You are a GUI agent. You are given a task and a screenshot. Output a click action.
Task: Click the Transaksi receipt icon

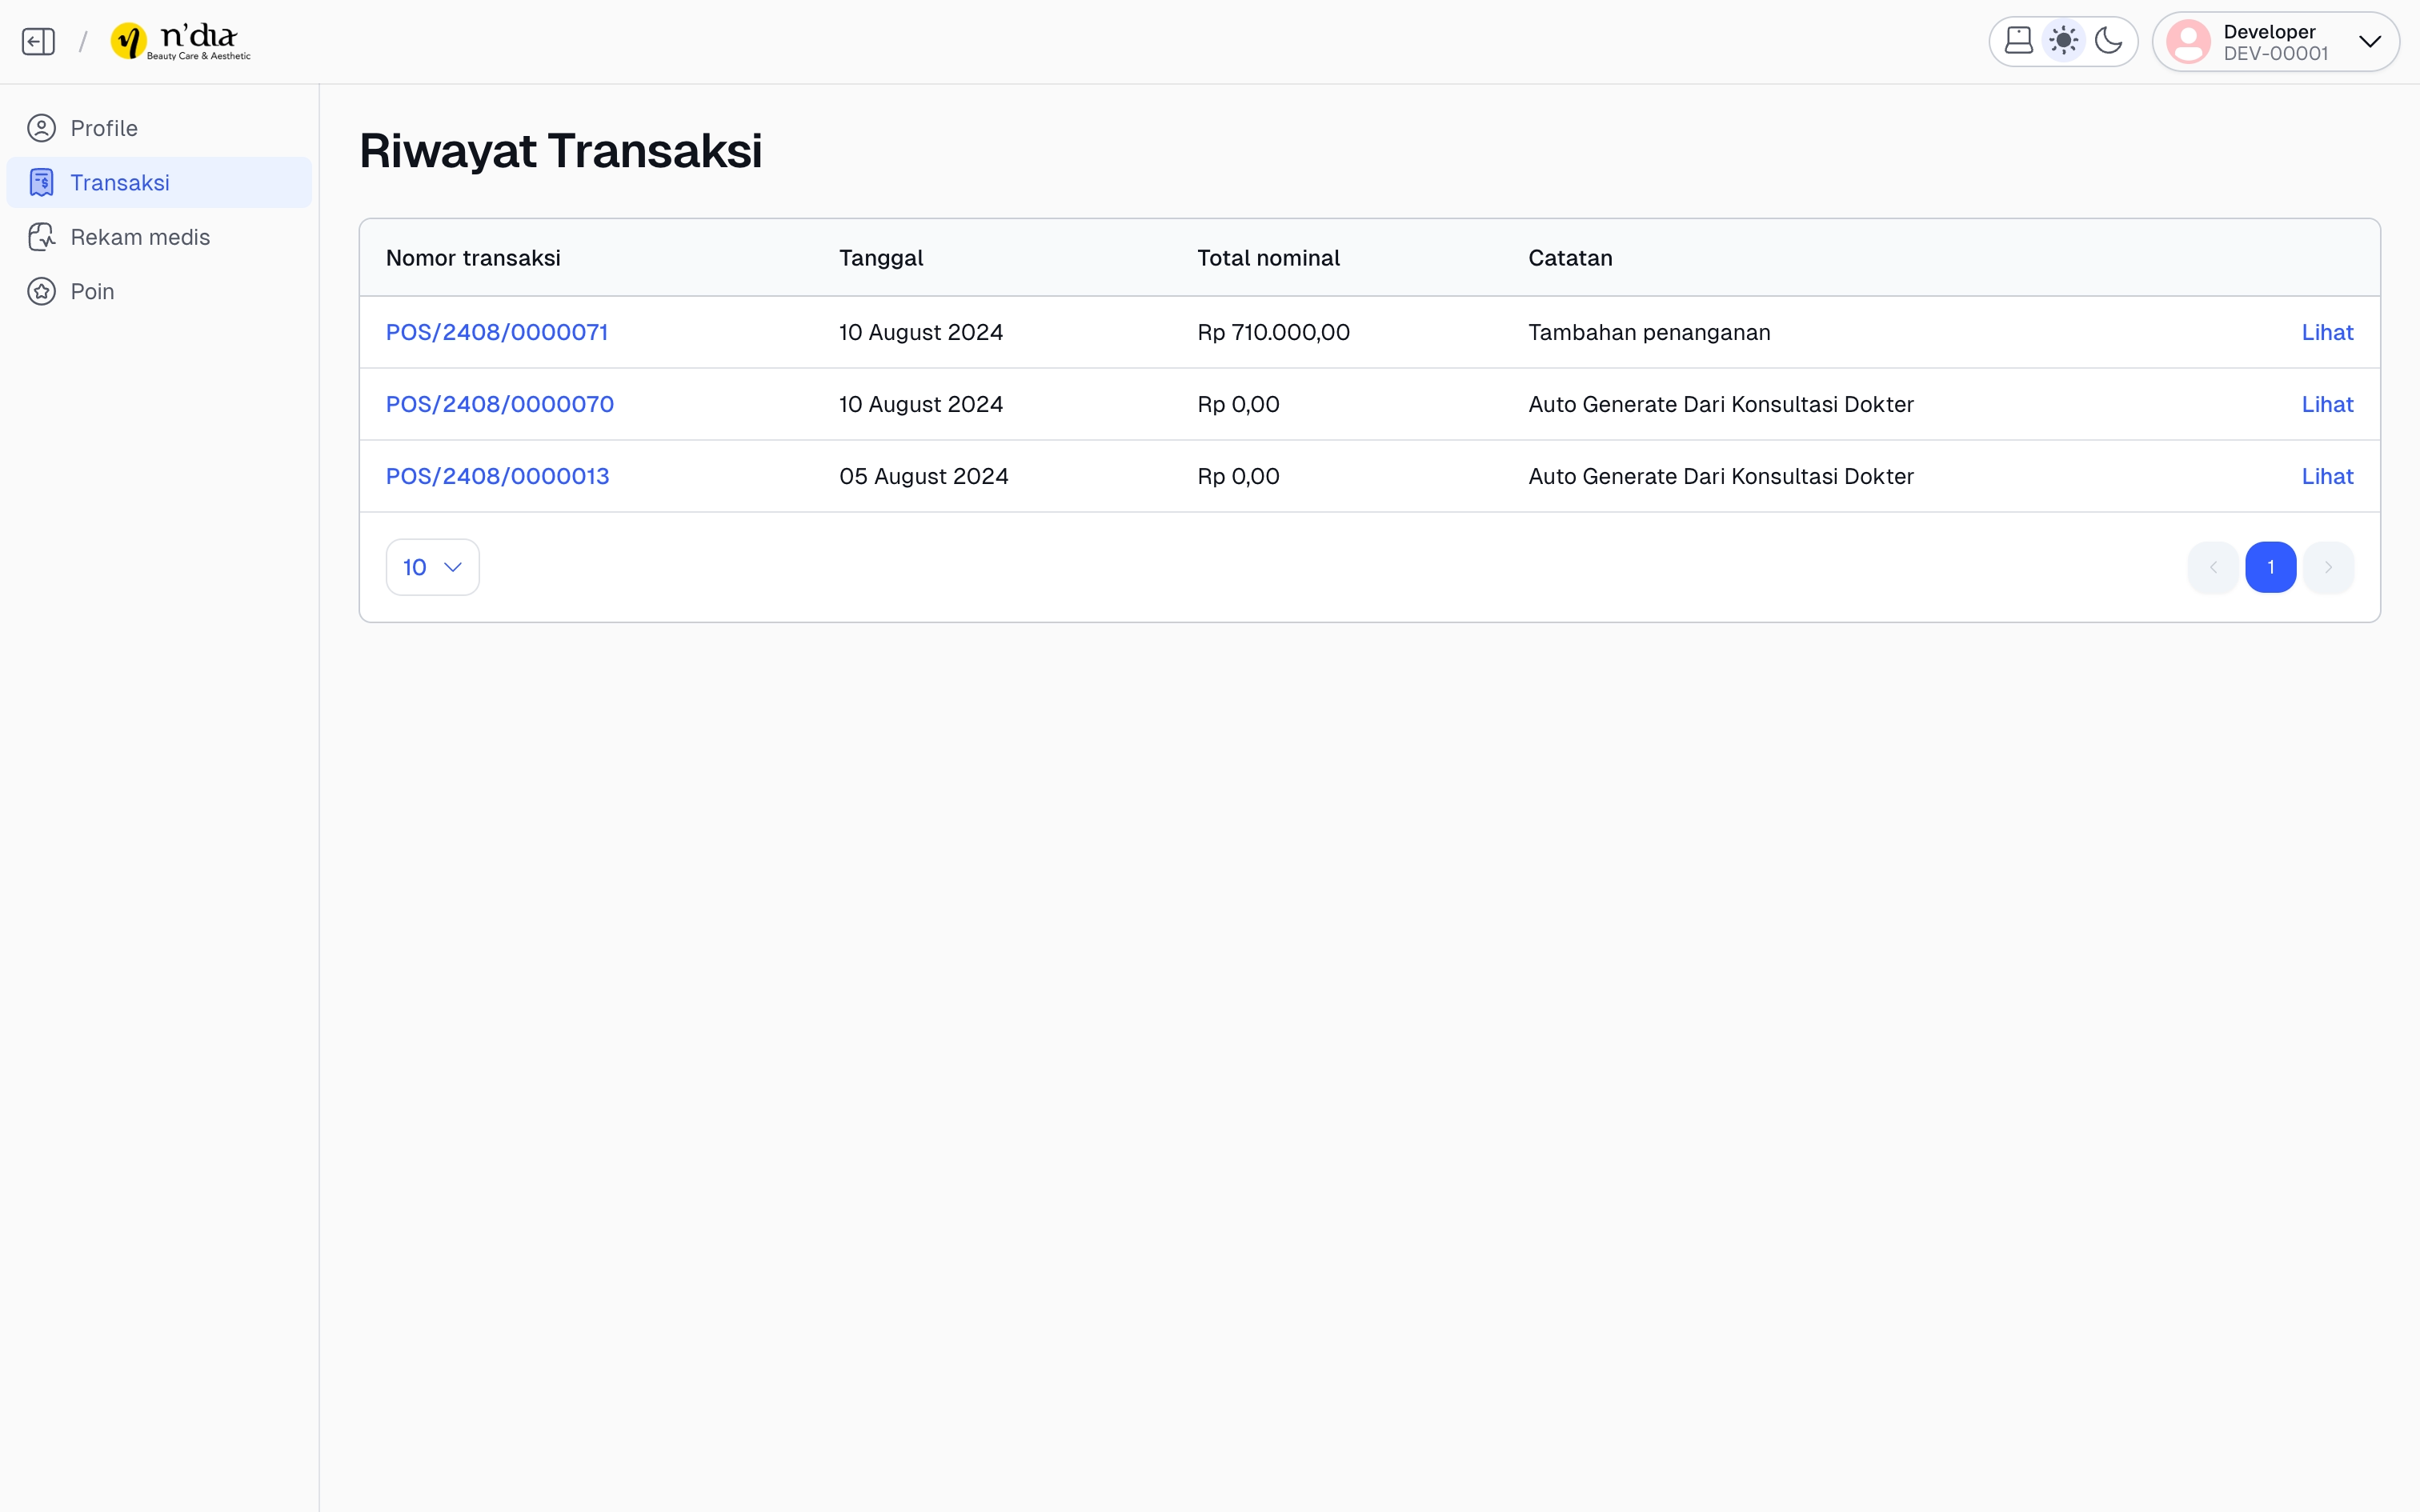(x=41, y=182)
